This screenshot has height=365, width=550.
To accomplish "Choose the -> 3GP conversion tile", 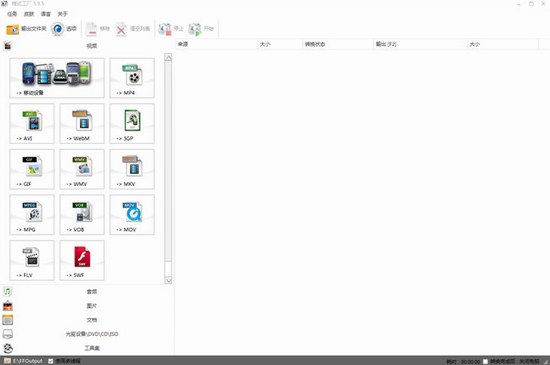I will [x=132, y=123].
